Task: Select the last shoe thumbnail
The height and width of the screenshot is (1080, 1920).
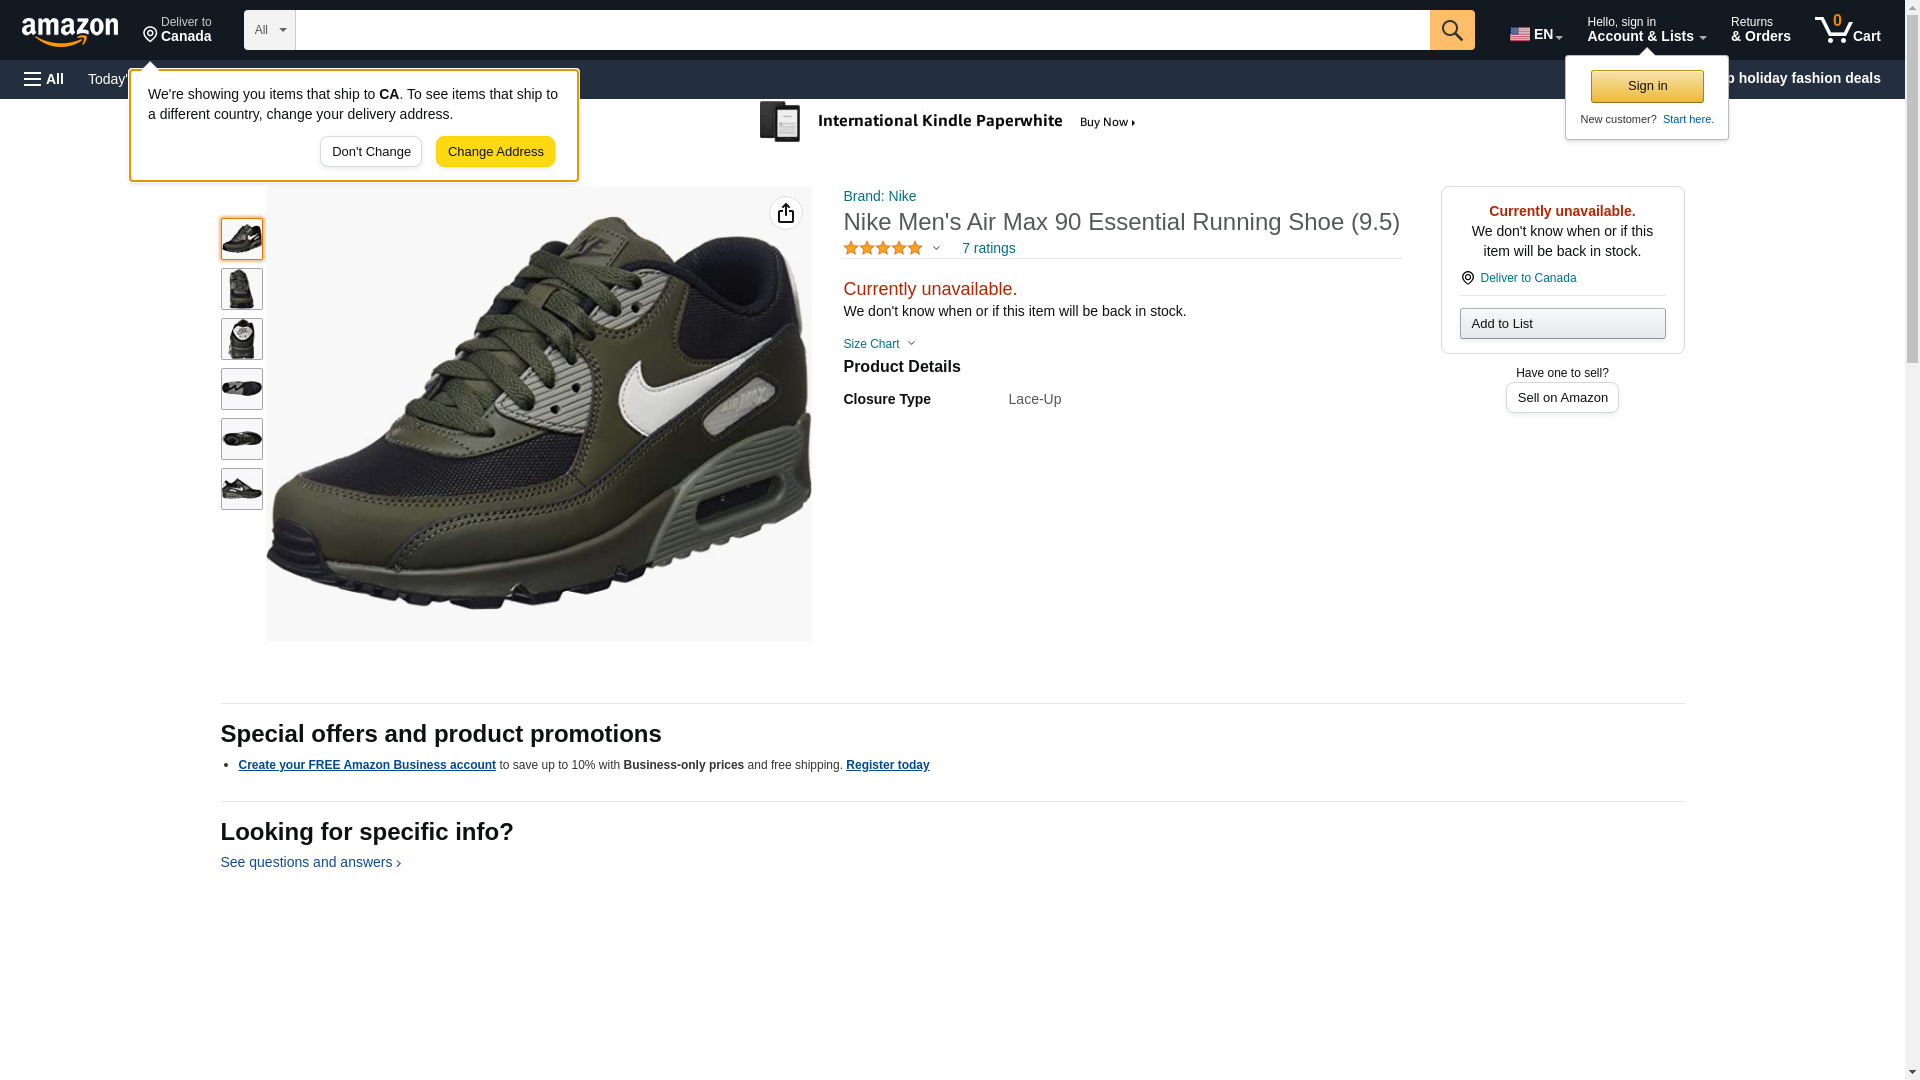Action: 242,489
